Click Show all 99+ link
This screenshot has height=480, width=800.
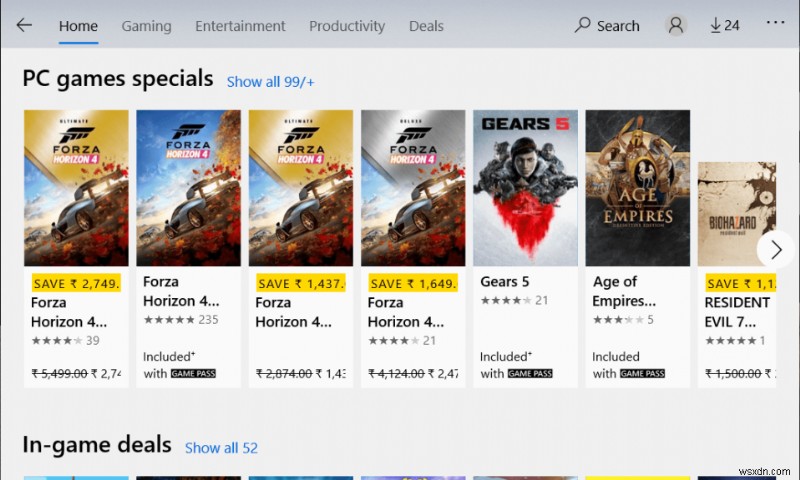point(270,82)
